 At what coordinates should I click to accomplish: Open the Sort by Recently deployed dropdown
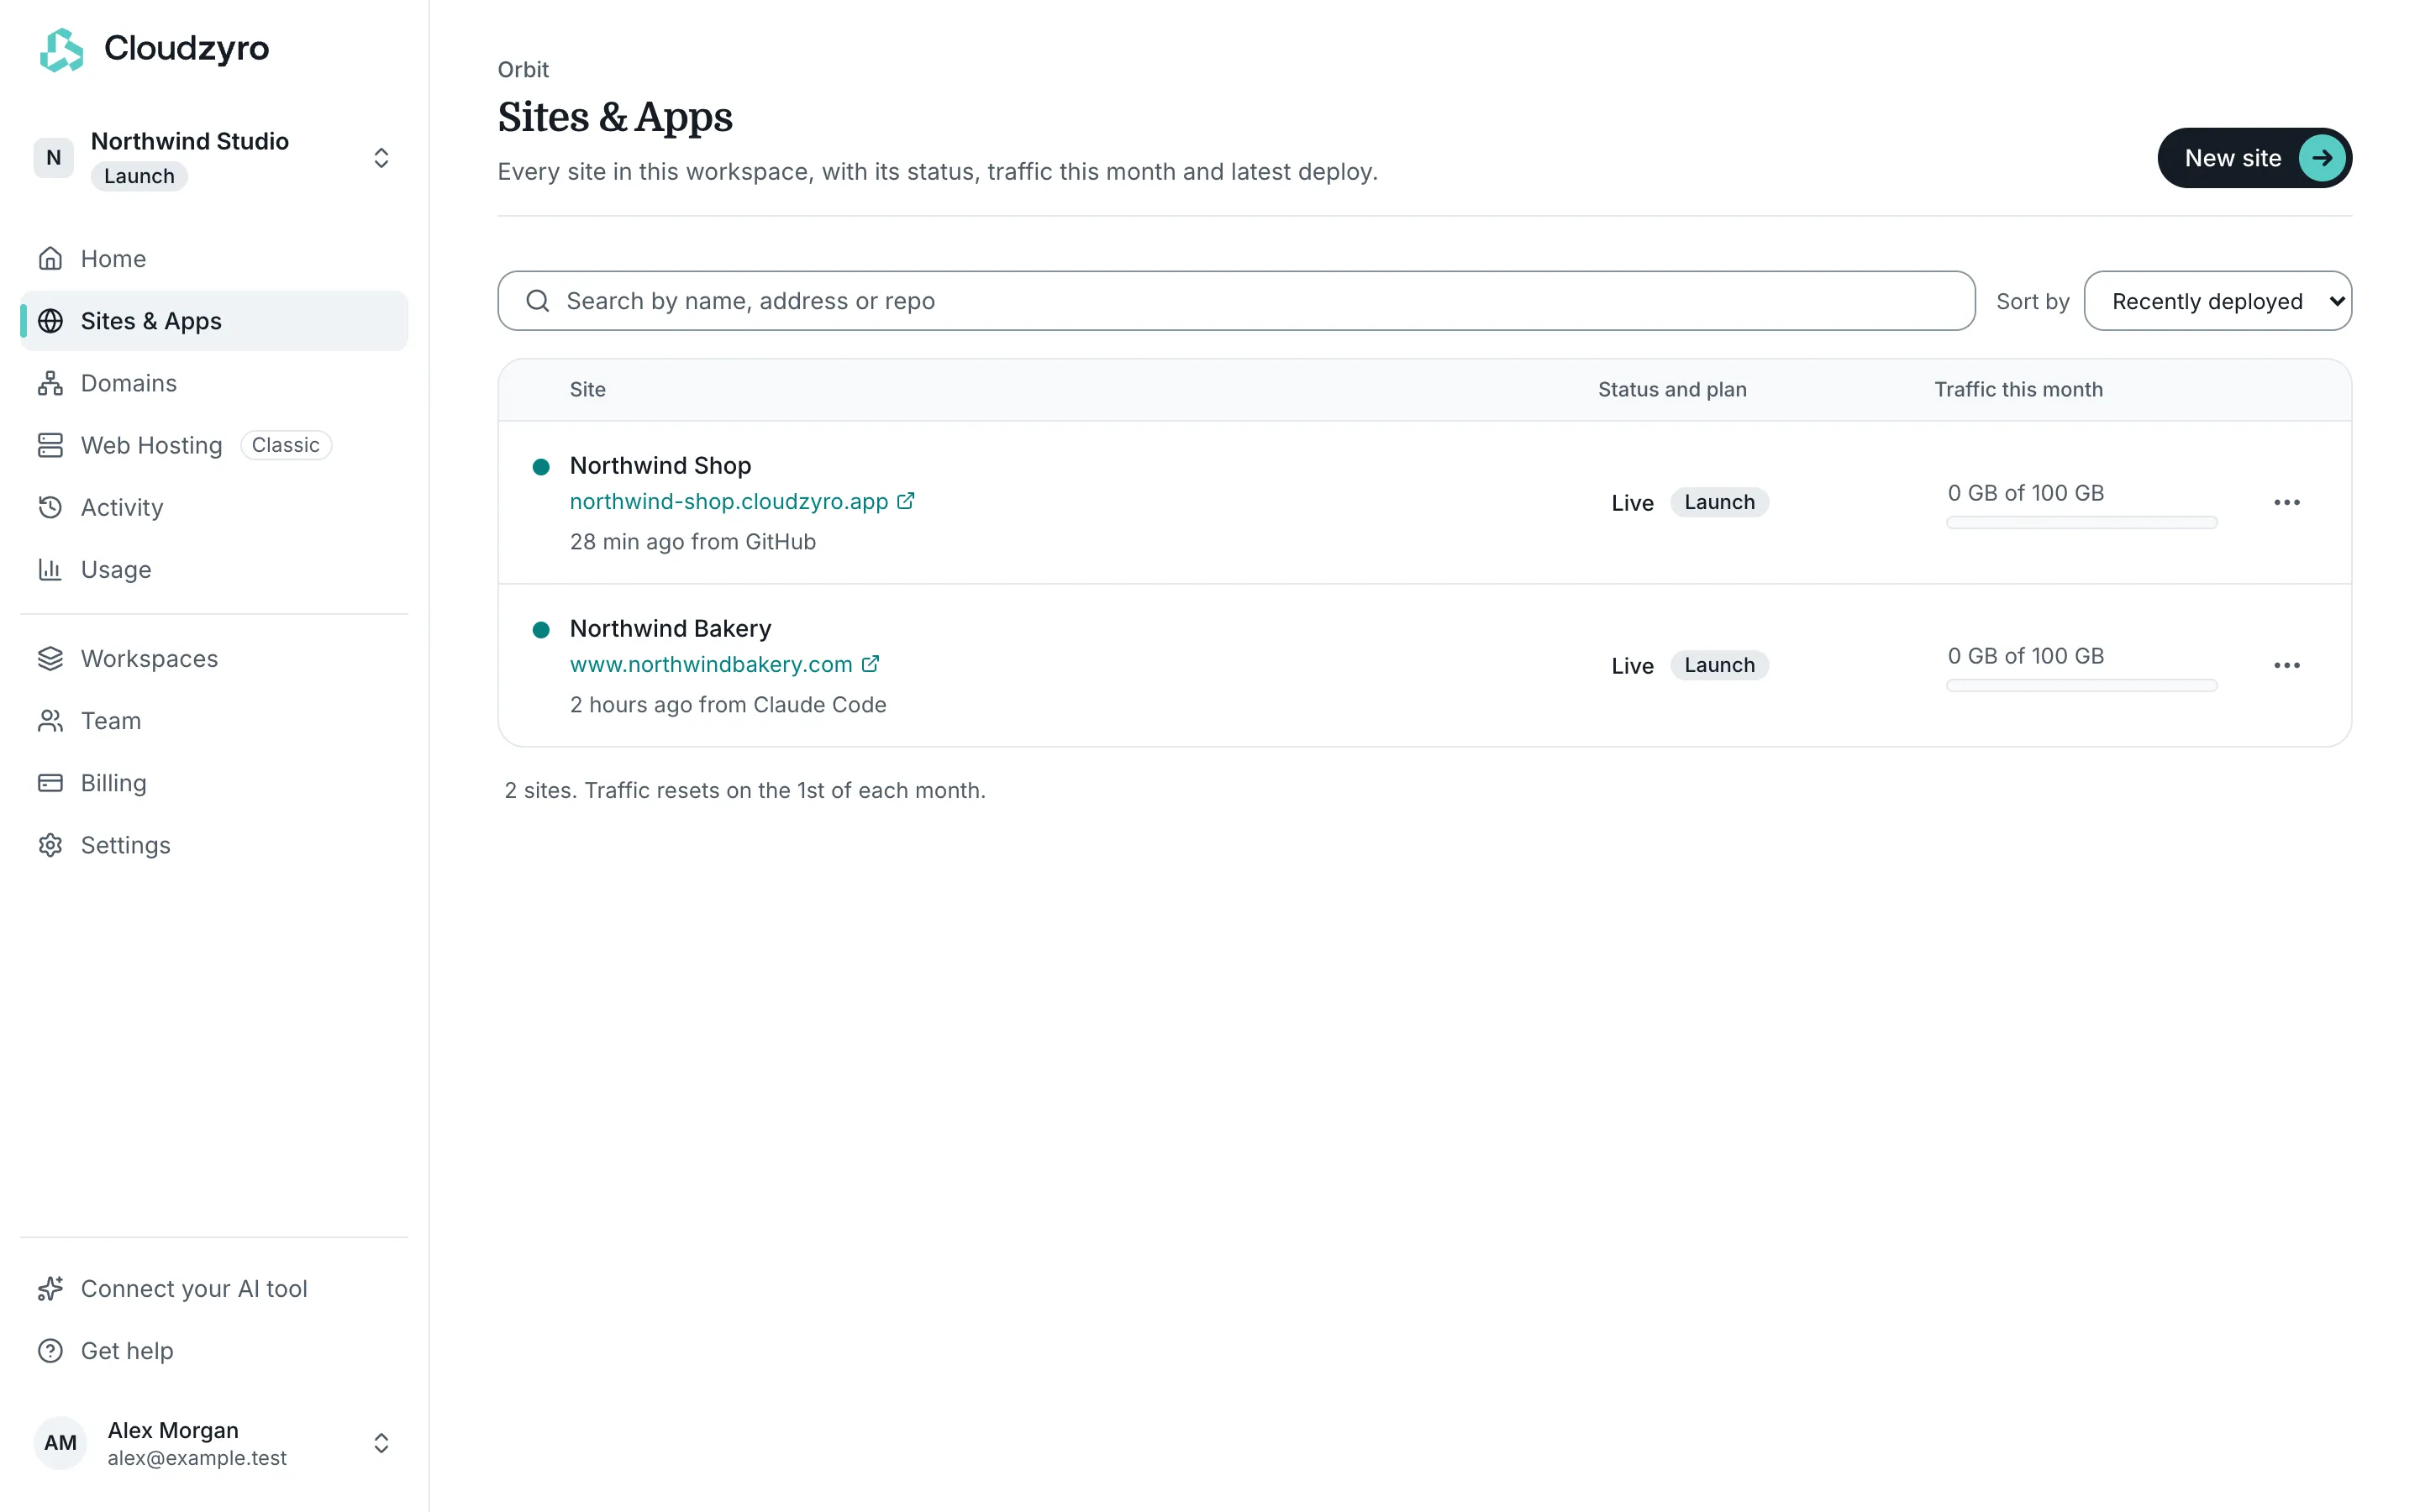(x=2217, y=301)
